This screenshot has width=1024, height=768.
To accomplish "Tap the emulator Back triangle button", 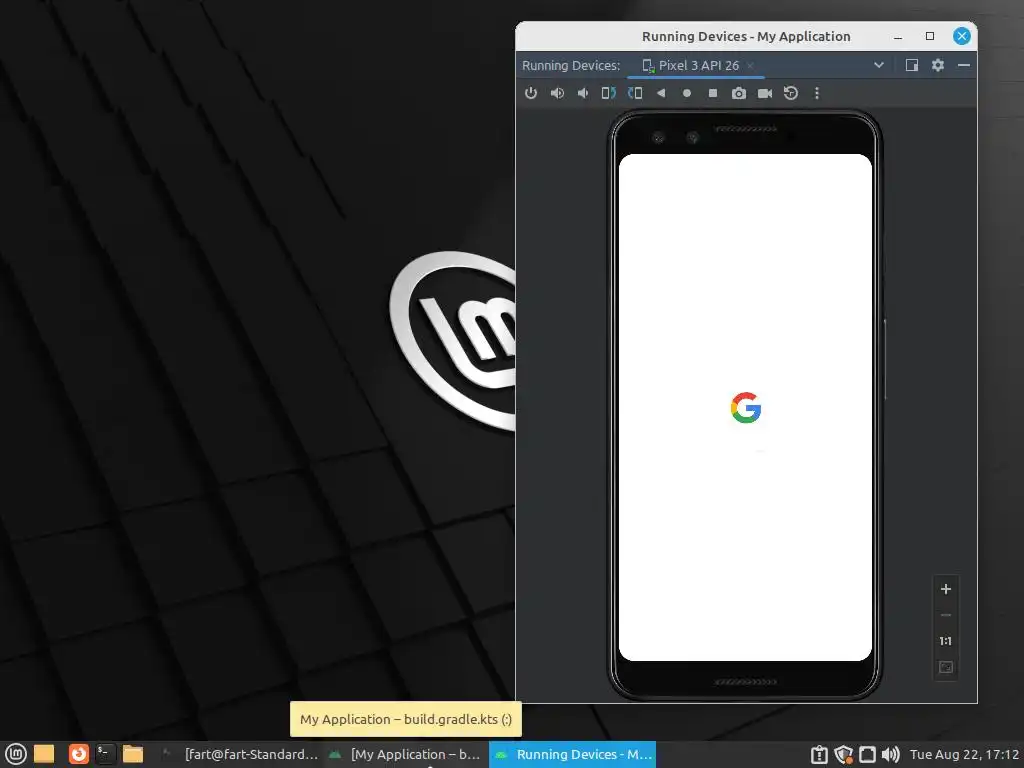I will click(x=661, y=93).
